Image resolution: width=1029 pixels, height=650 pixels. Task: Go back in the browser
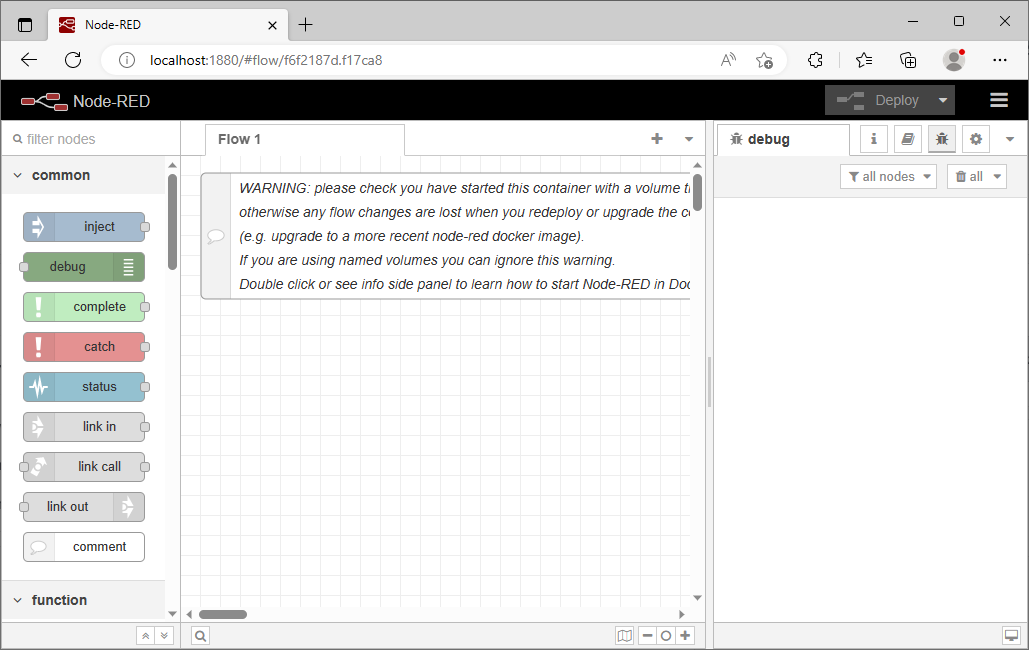pos(29,60)
